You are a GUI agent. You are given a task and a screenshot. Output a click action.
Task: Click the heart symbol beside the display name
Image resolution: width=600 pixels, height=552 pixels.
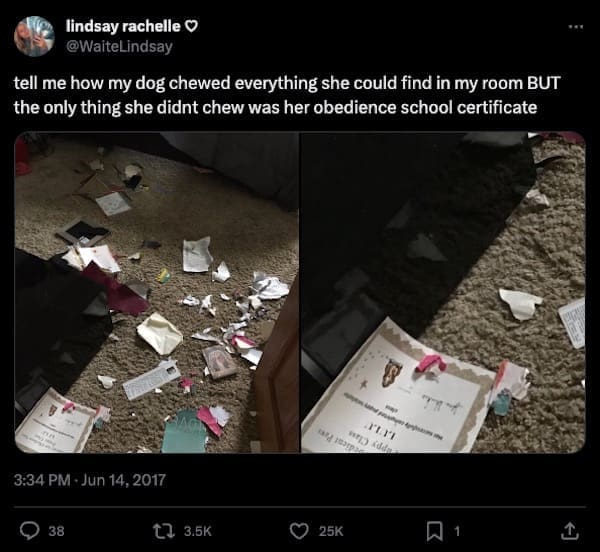click(191, 26)
